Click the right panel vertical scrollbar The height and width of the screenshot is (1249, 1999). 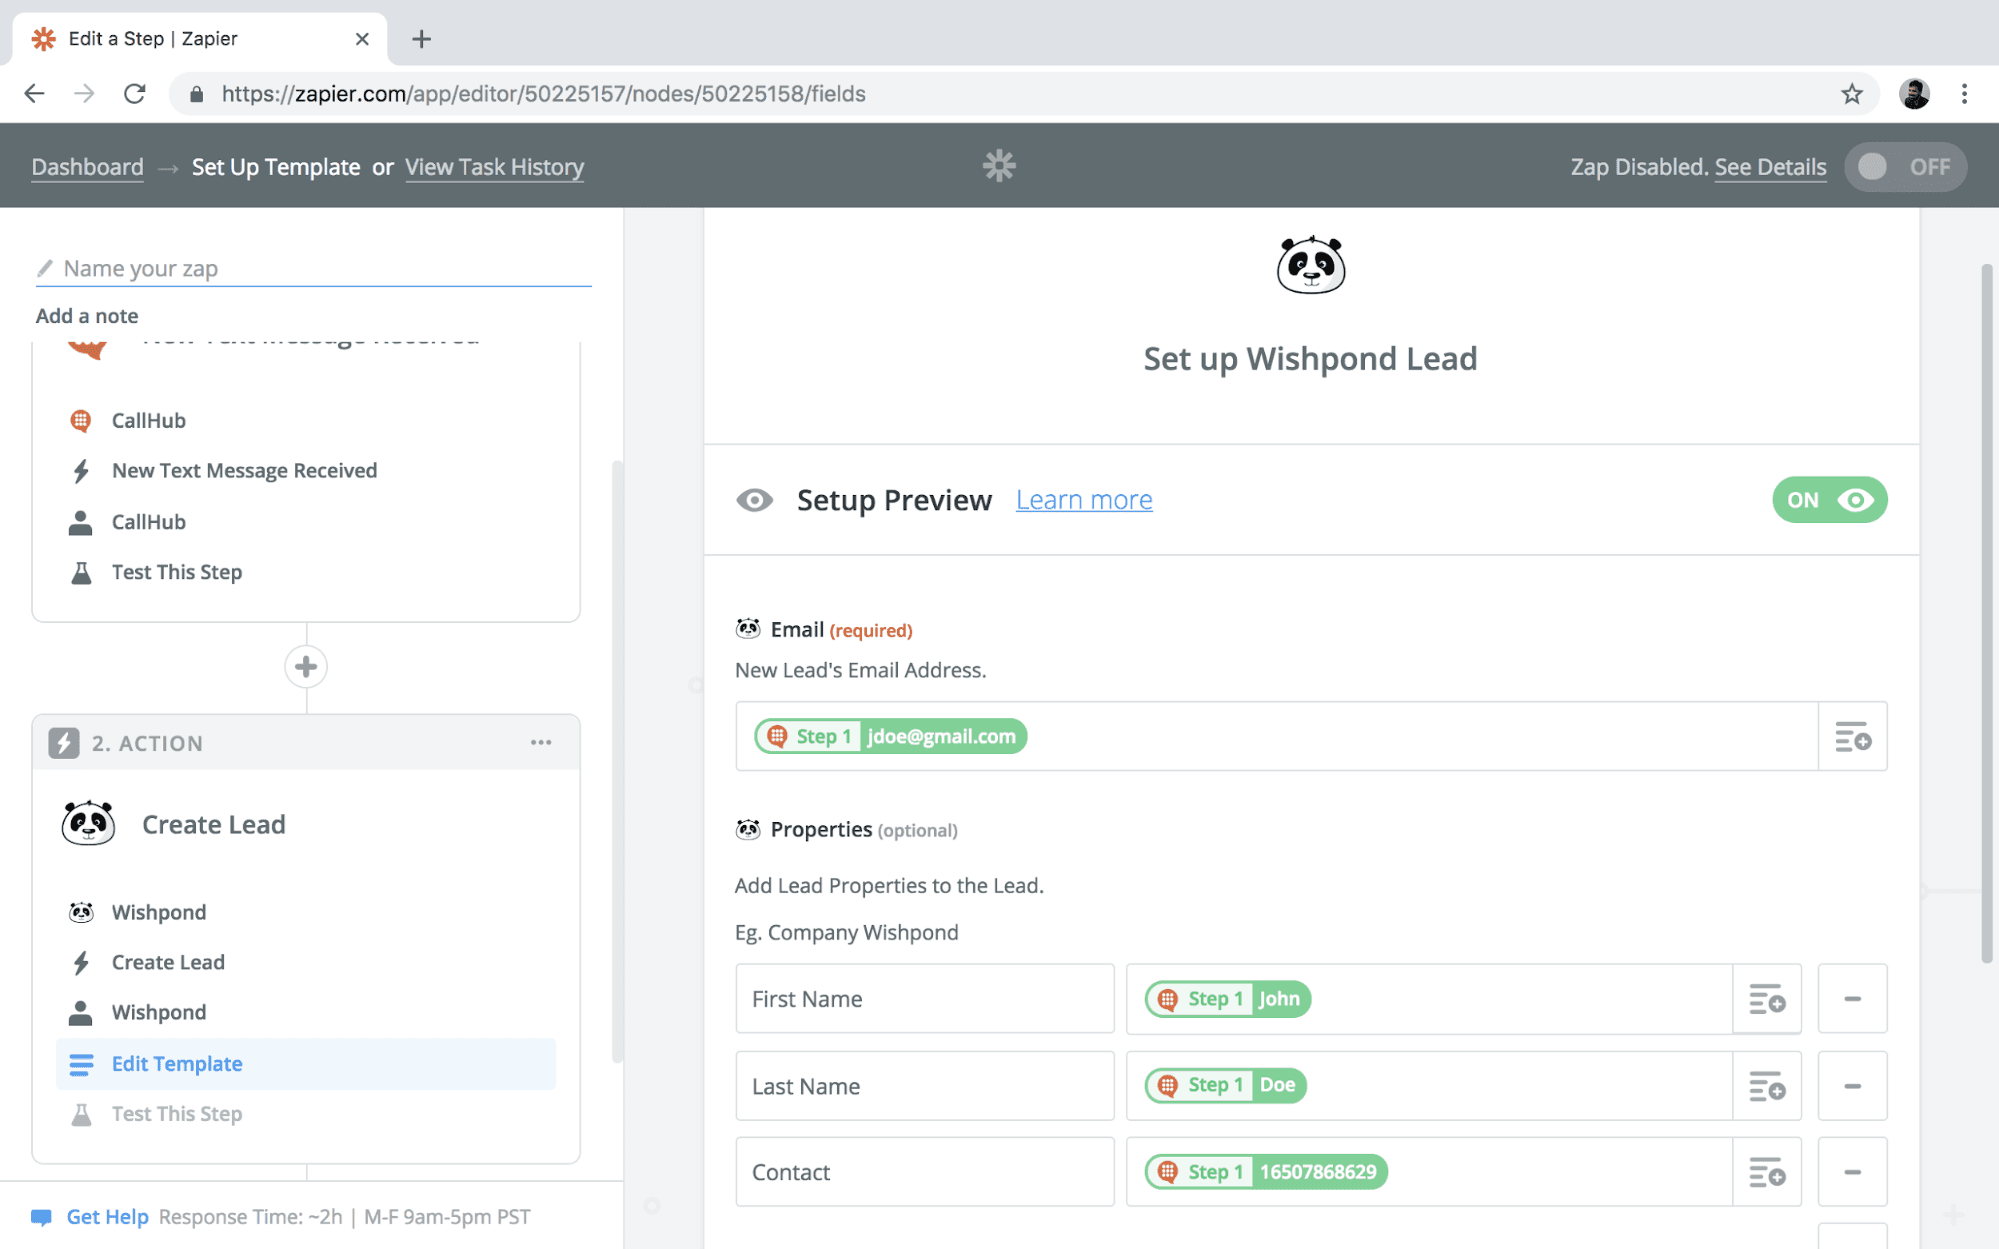(1986, 612)
